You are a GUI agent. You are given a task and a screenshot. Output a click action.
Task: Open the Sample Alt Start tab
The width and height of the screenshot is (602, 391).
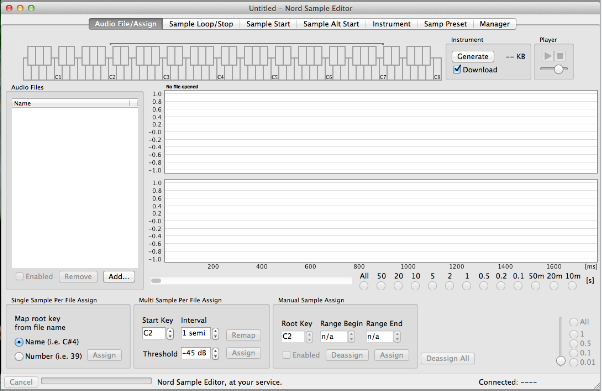click(331, 24)
